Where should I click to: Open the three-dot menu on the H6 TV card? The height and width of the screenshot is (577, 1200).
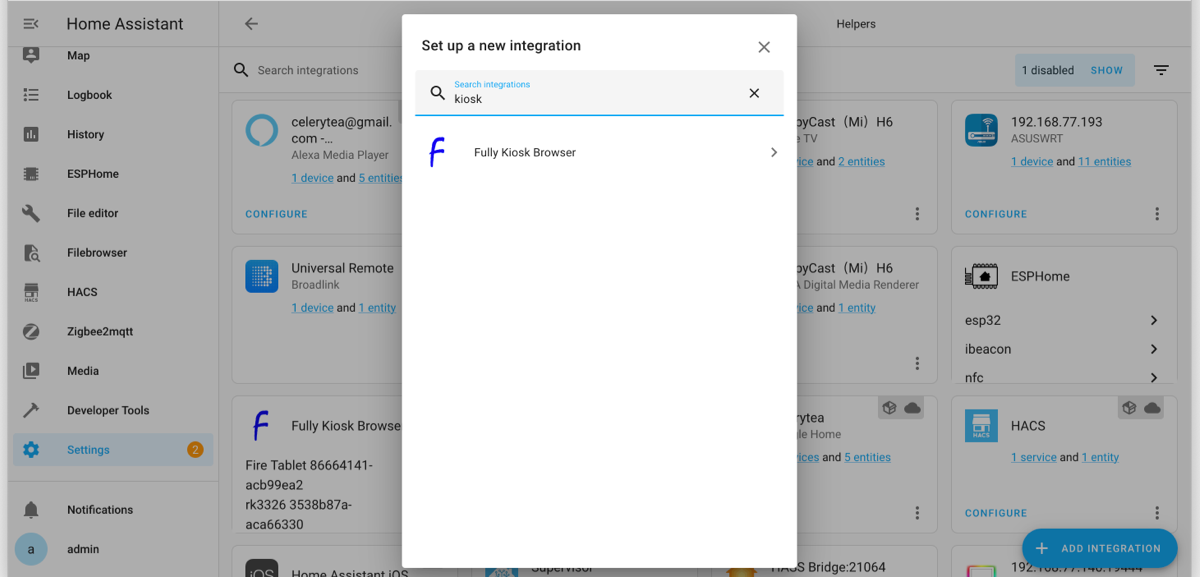[x=917, y=214]
